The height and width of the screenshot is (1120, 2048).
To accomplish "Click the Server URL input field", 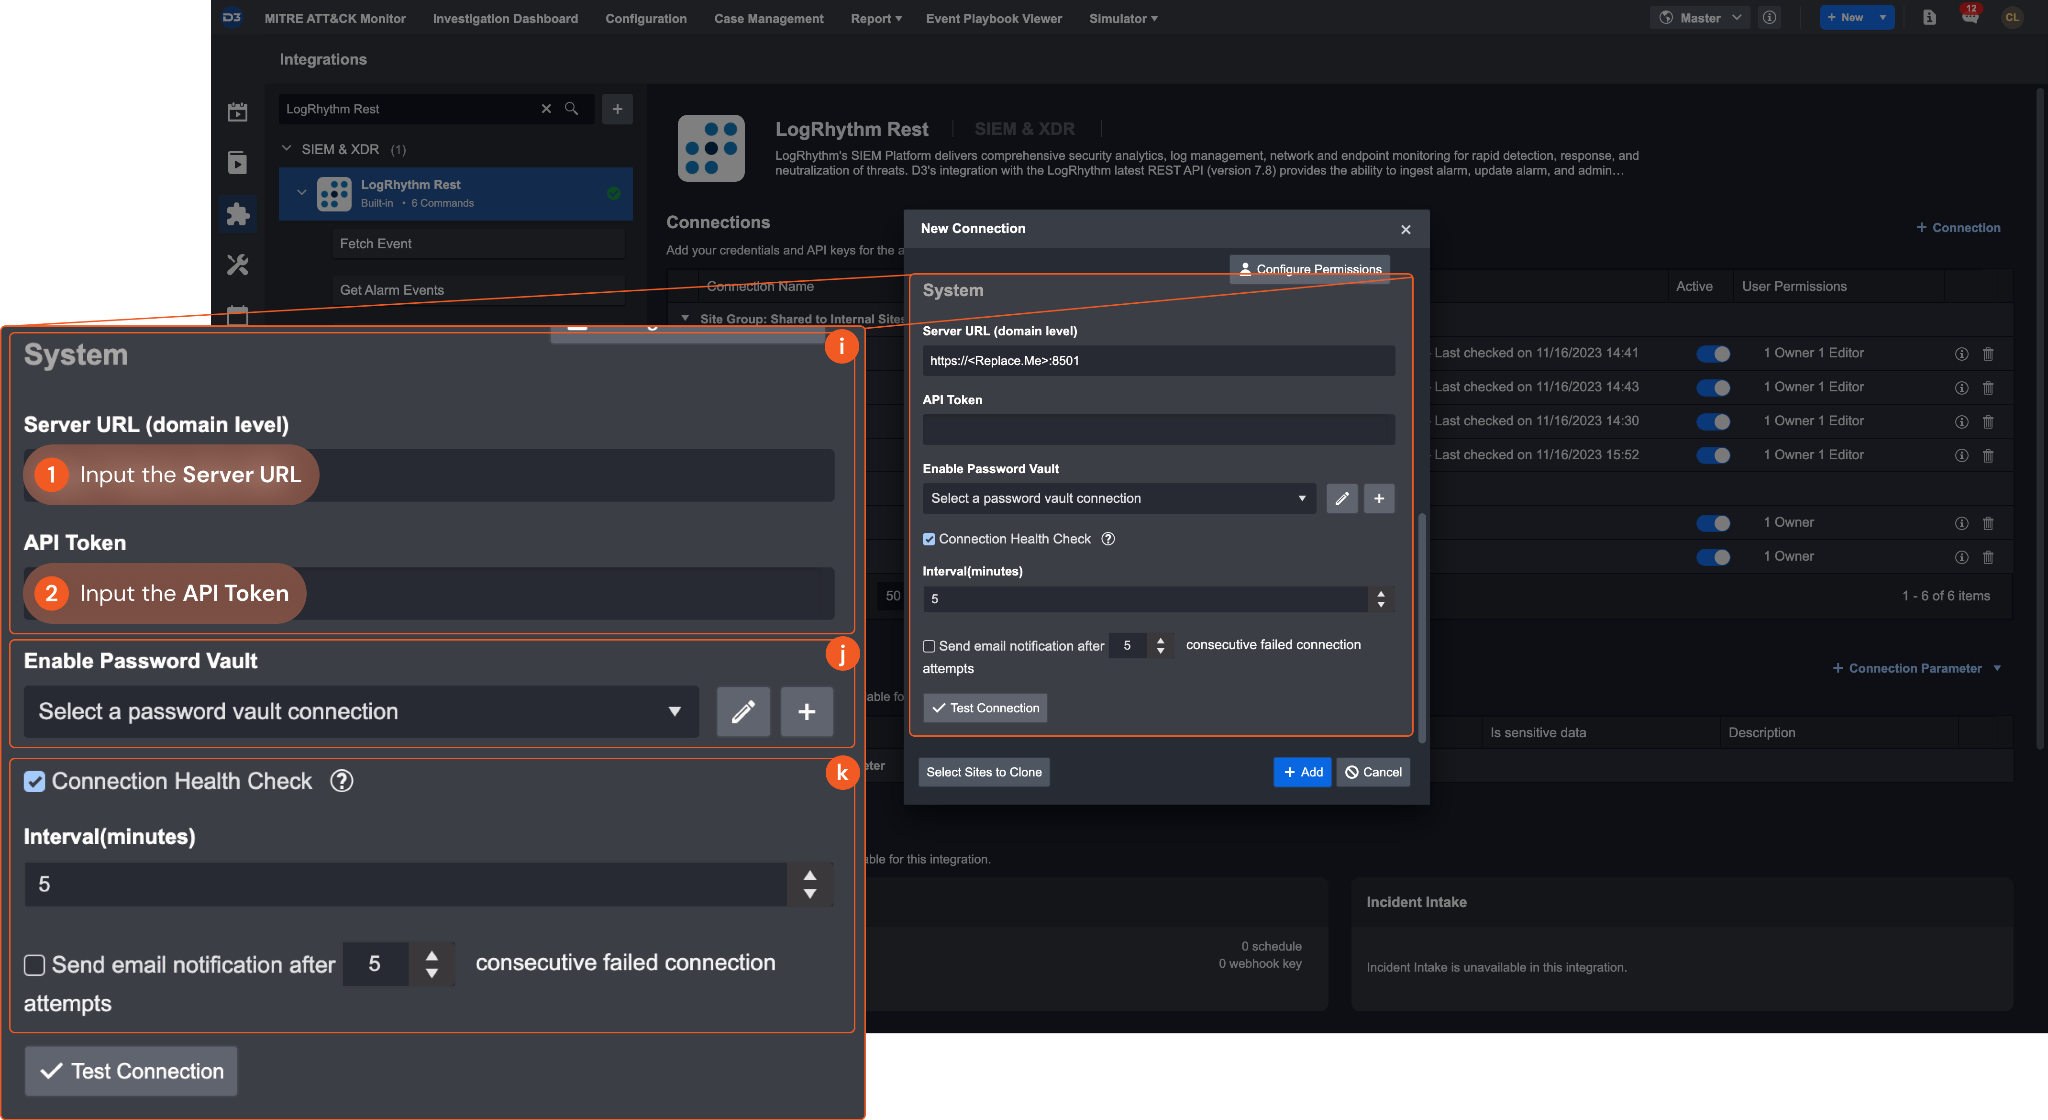I will click(1158, 361).
